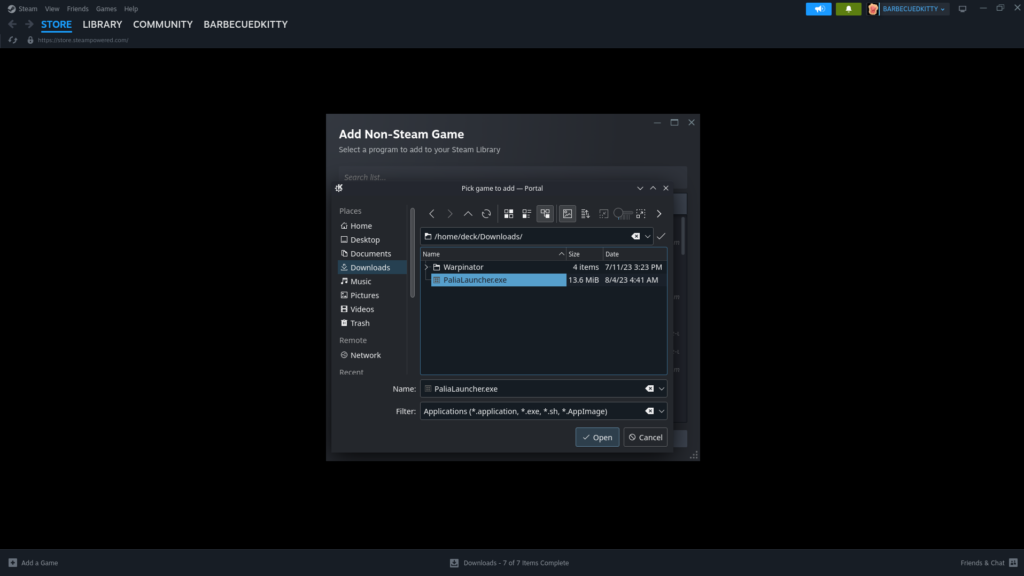Expand the Warpinator folder
The width and height of the screenshot is (1024, 576).
pos(426,267)
